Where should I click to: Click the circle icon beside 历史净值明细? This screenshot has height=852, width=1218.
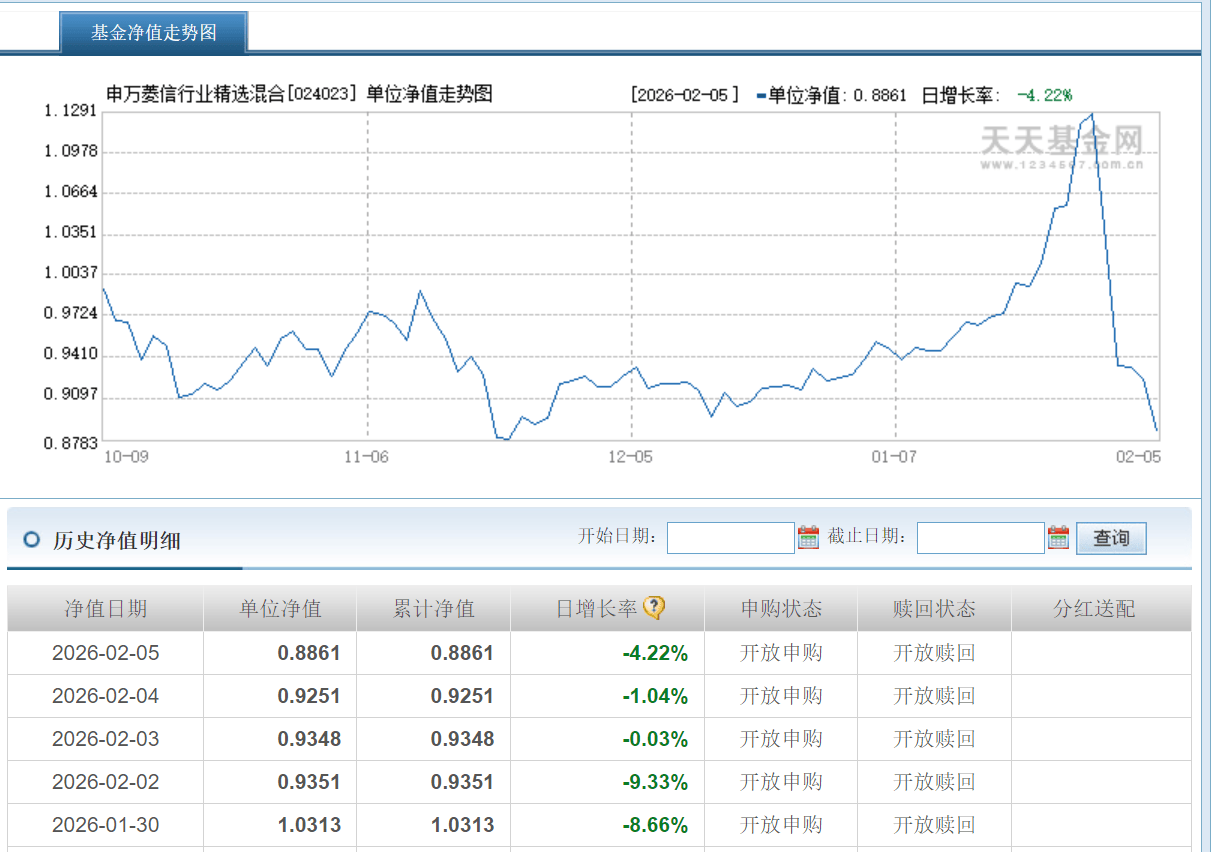(x=31, y=540)
